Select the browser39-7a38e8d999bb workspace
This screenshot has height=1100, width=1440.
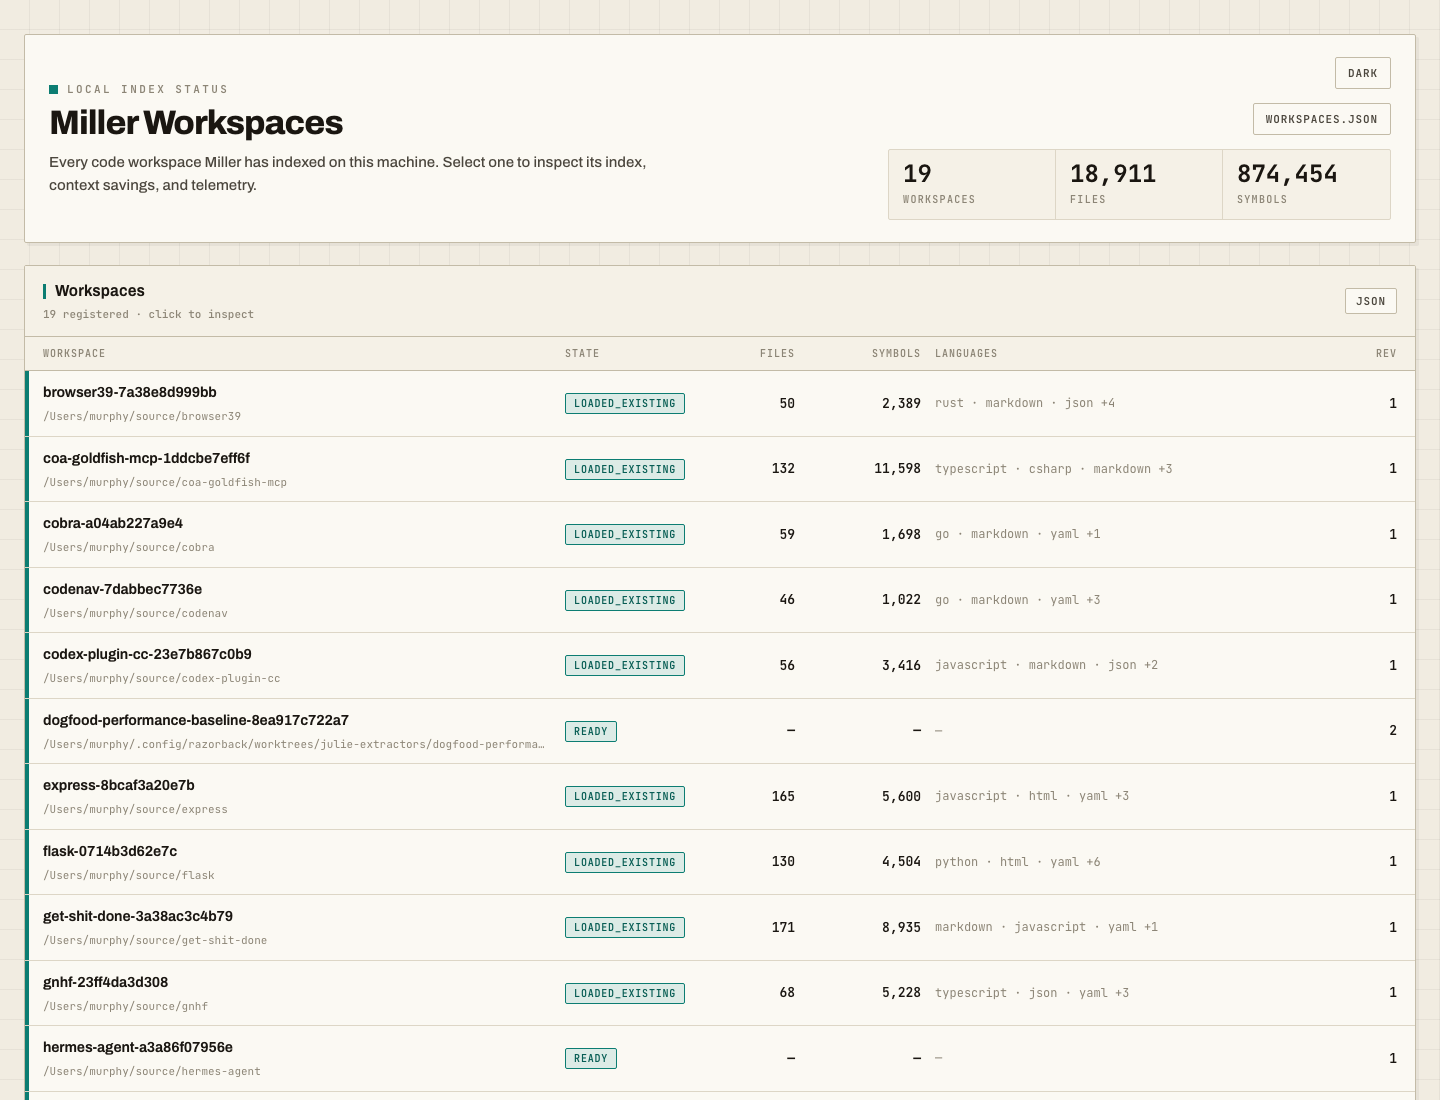[720, 404]
